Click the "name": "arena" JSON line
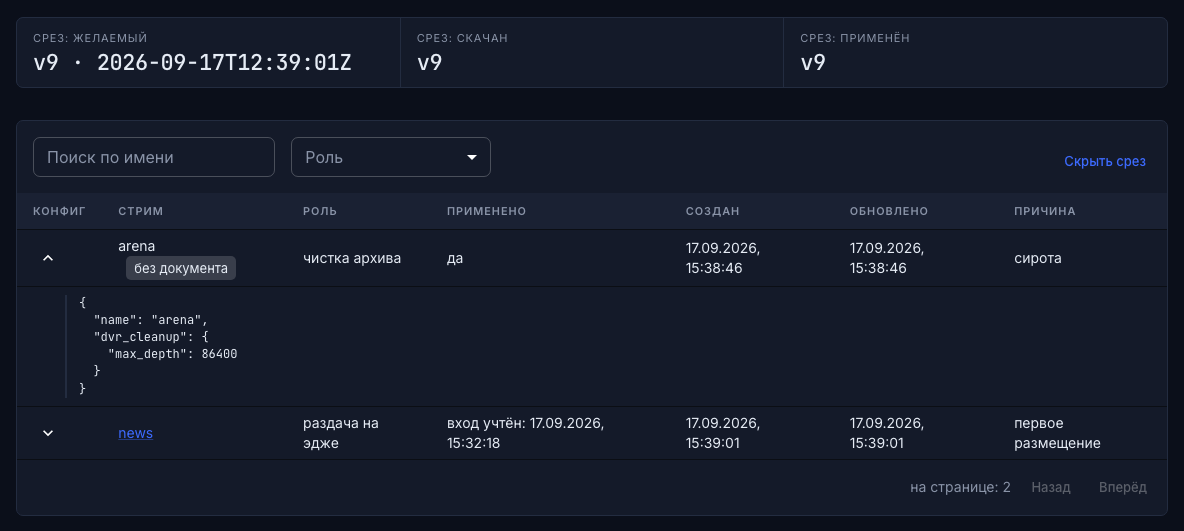This screenshot has width=1184, height=531. click(151, 319)
